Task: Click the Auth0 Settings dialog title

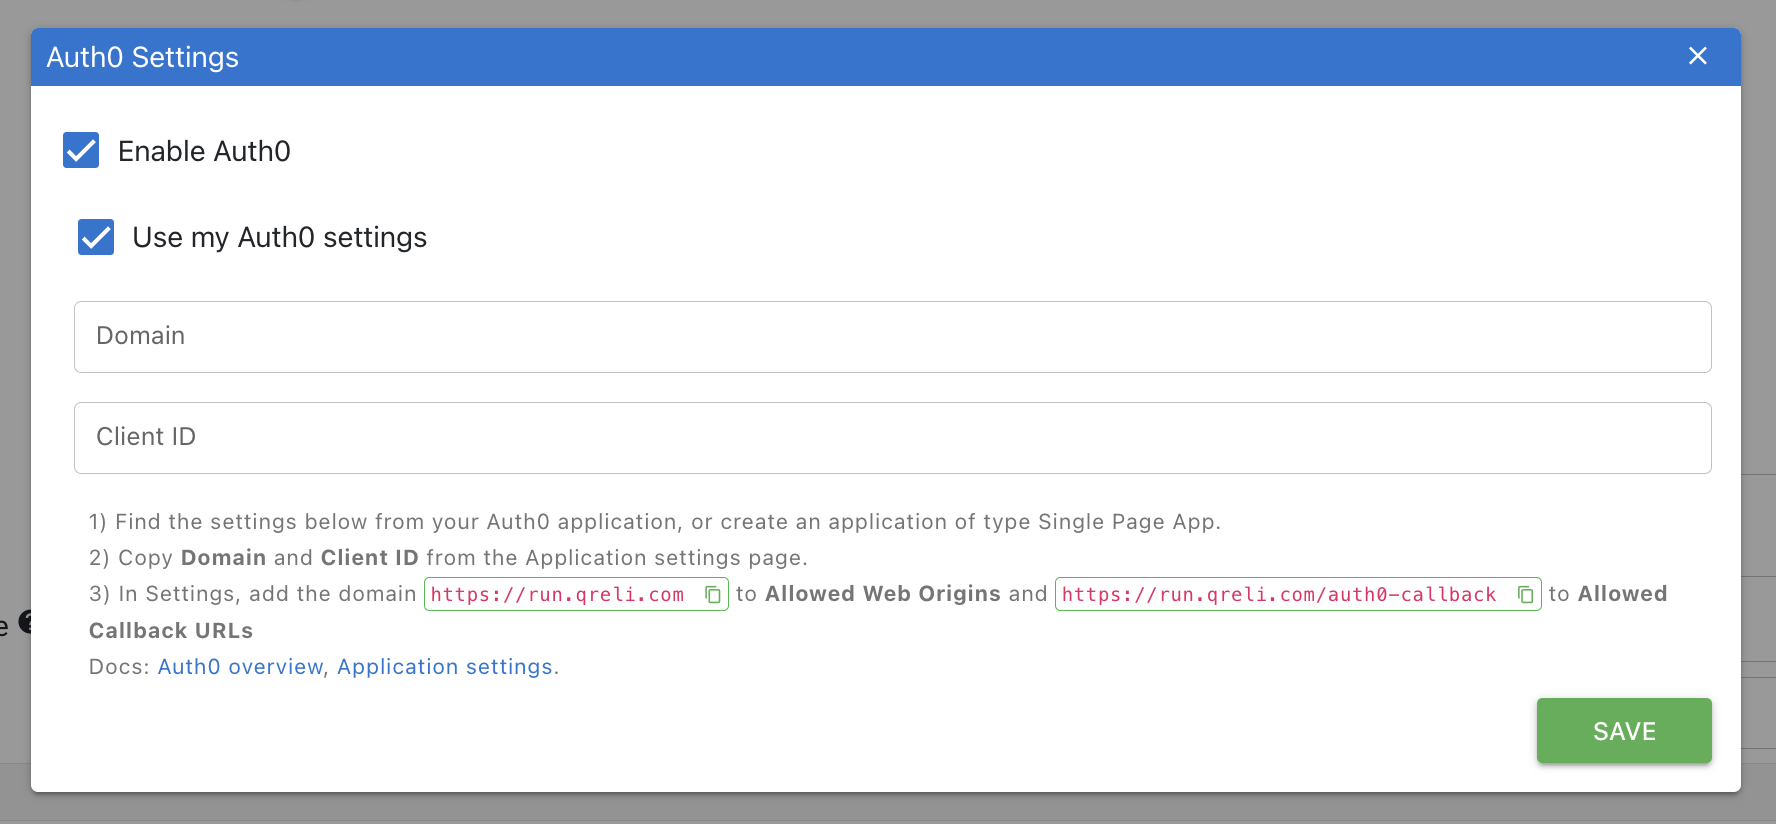Action: [143, 57]
